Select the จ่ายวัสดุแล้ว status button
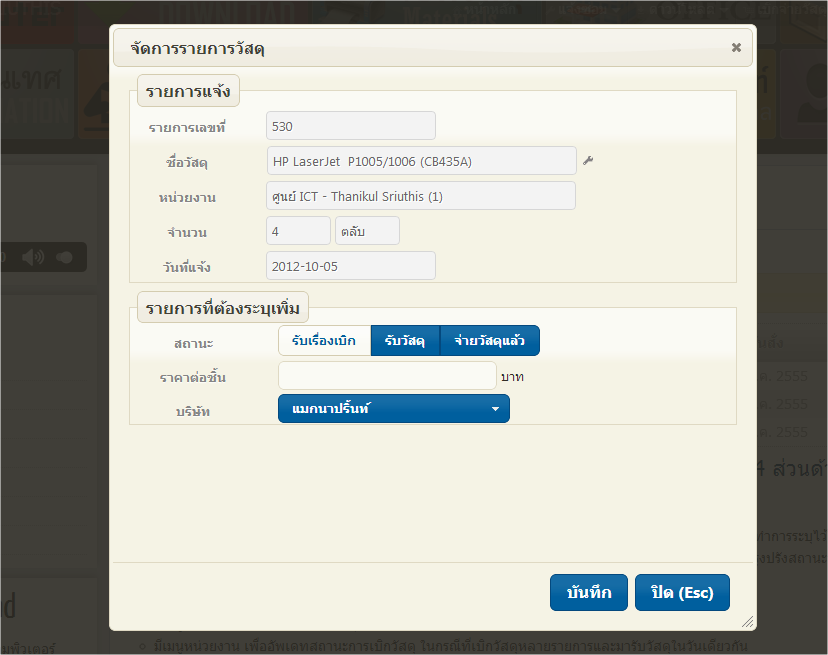The width and height of the screenshot is (828, 655). (489, 340)
